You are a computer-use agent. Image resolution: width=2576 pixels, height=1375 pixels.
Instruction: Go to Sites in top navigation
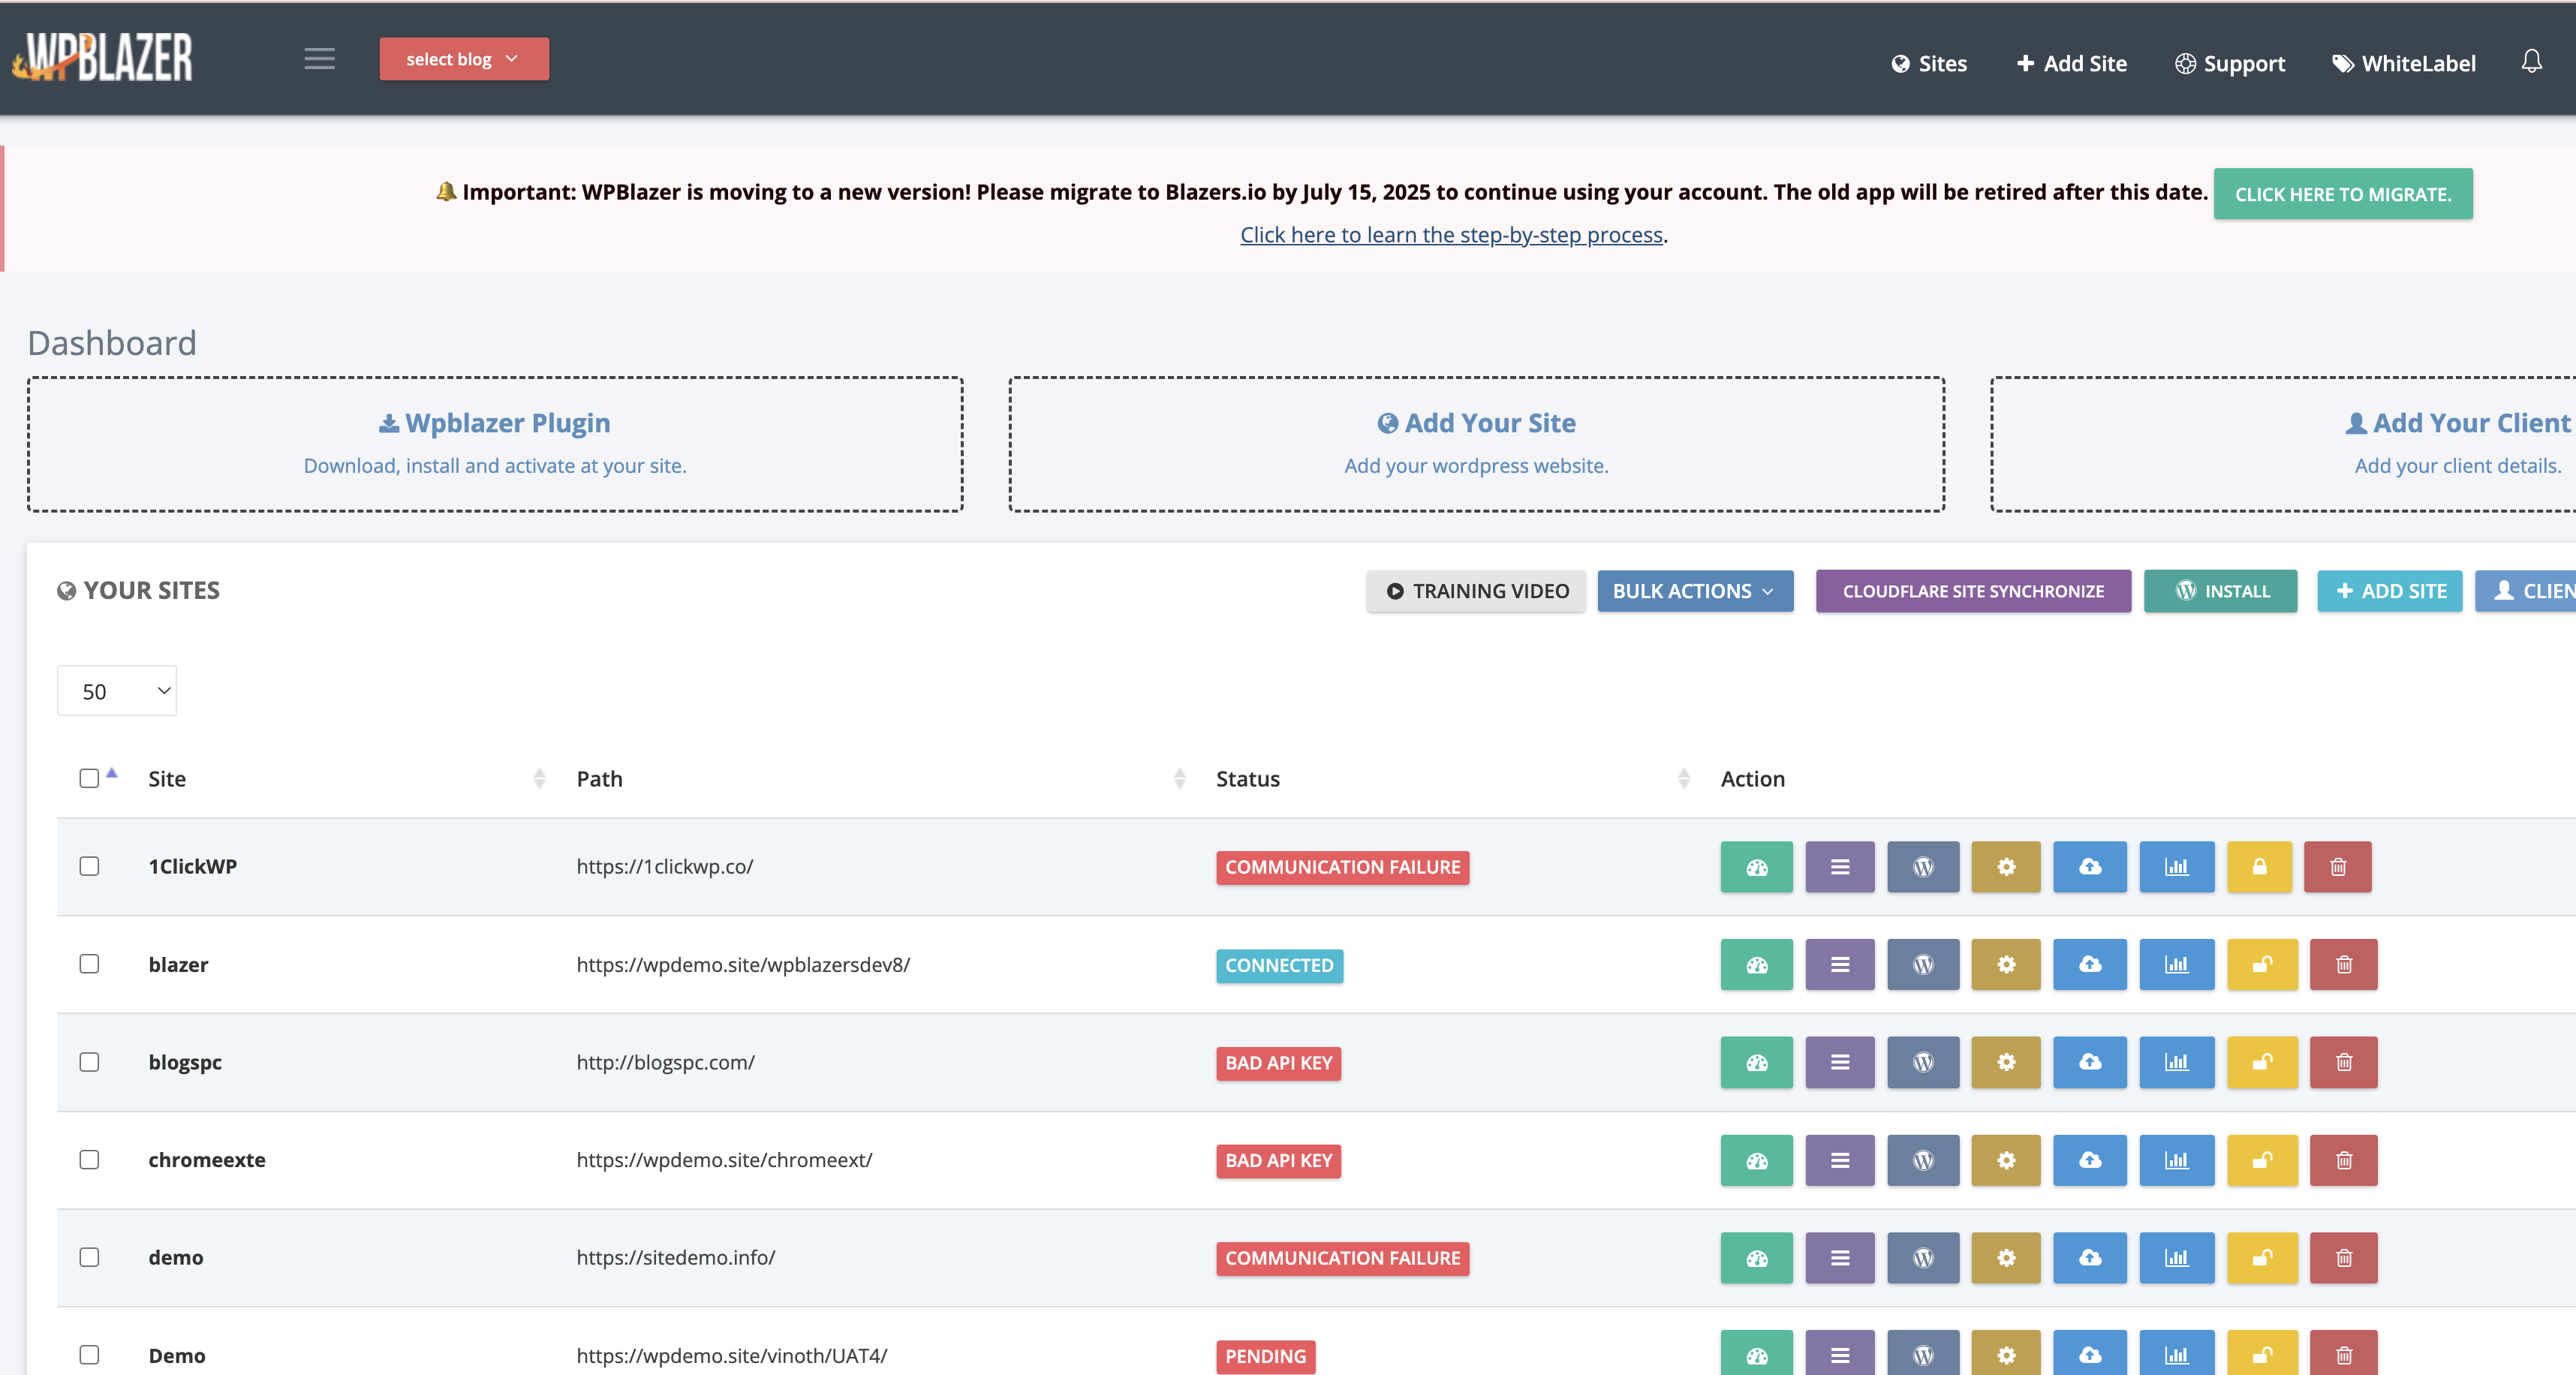(1929, 64)
